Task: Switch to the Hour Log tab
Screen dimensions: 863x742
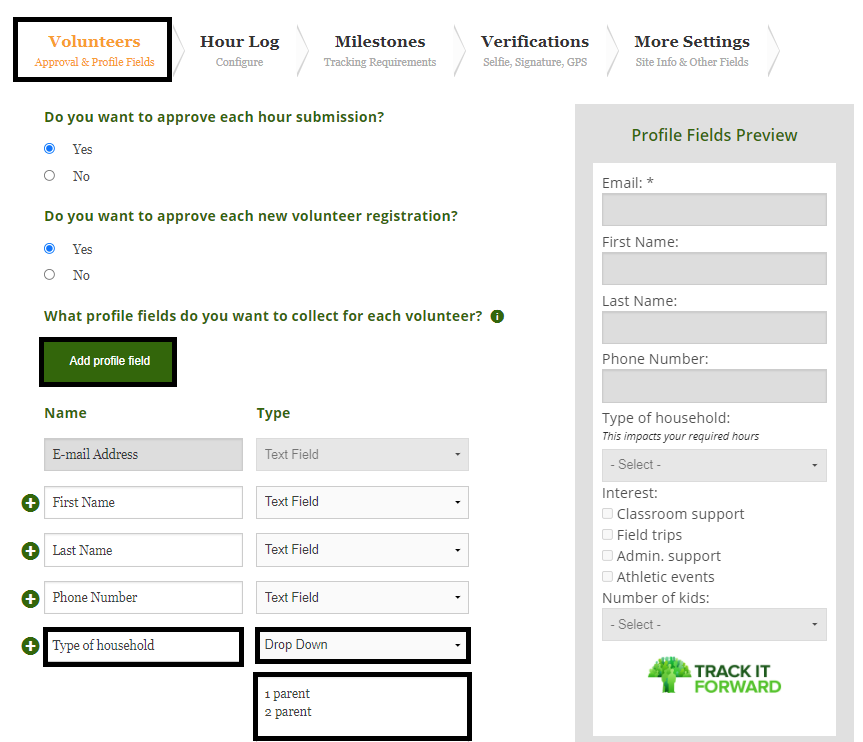Action: (x=239, y=50)
